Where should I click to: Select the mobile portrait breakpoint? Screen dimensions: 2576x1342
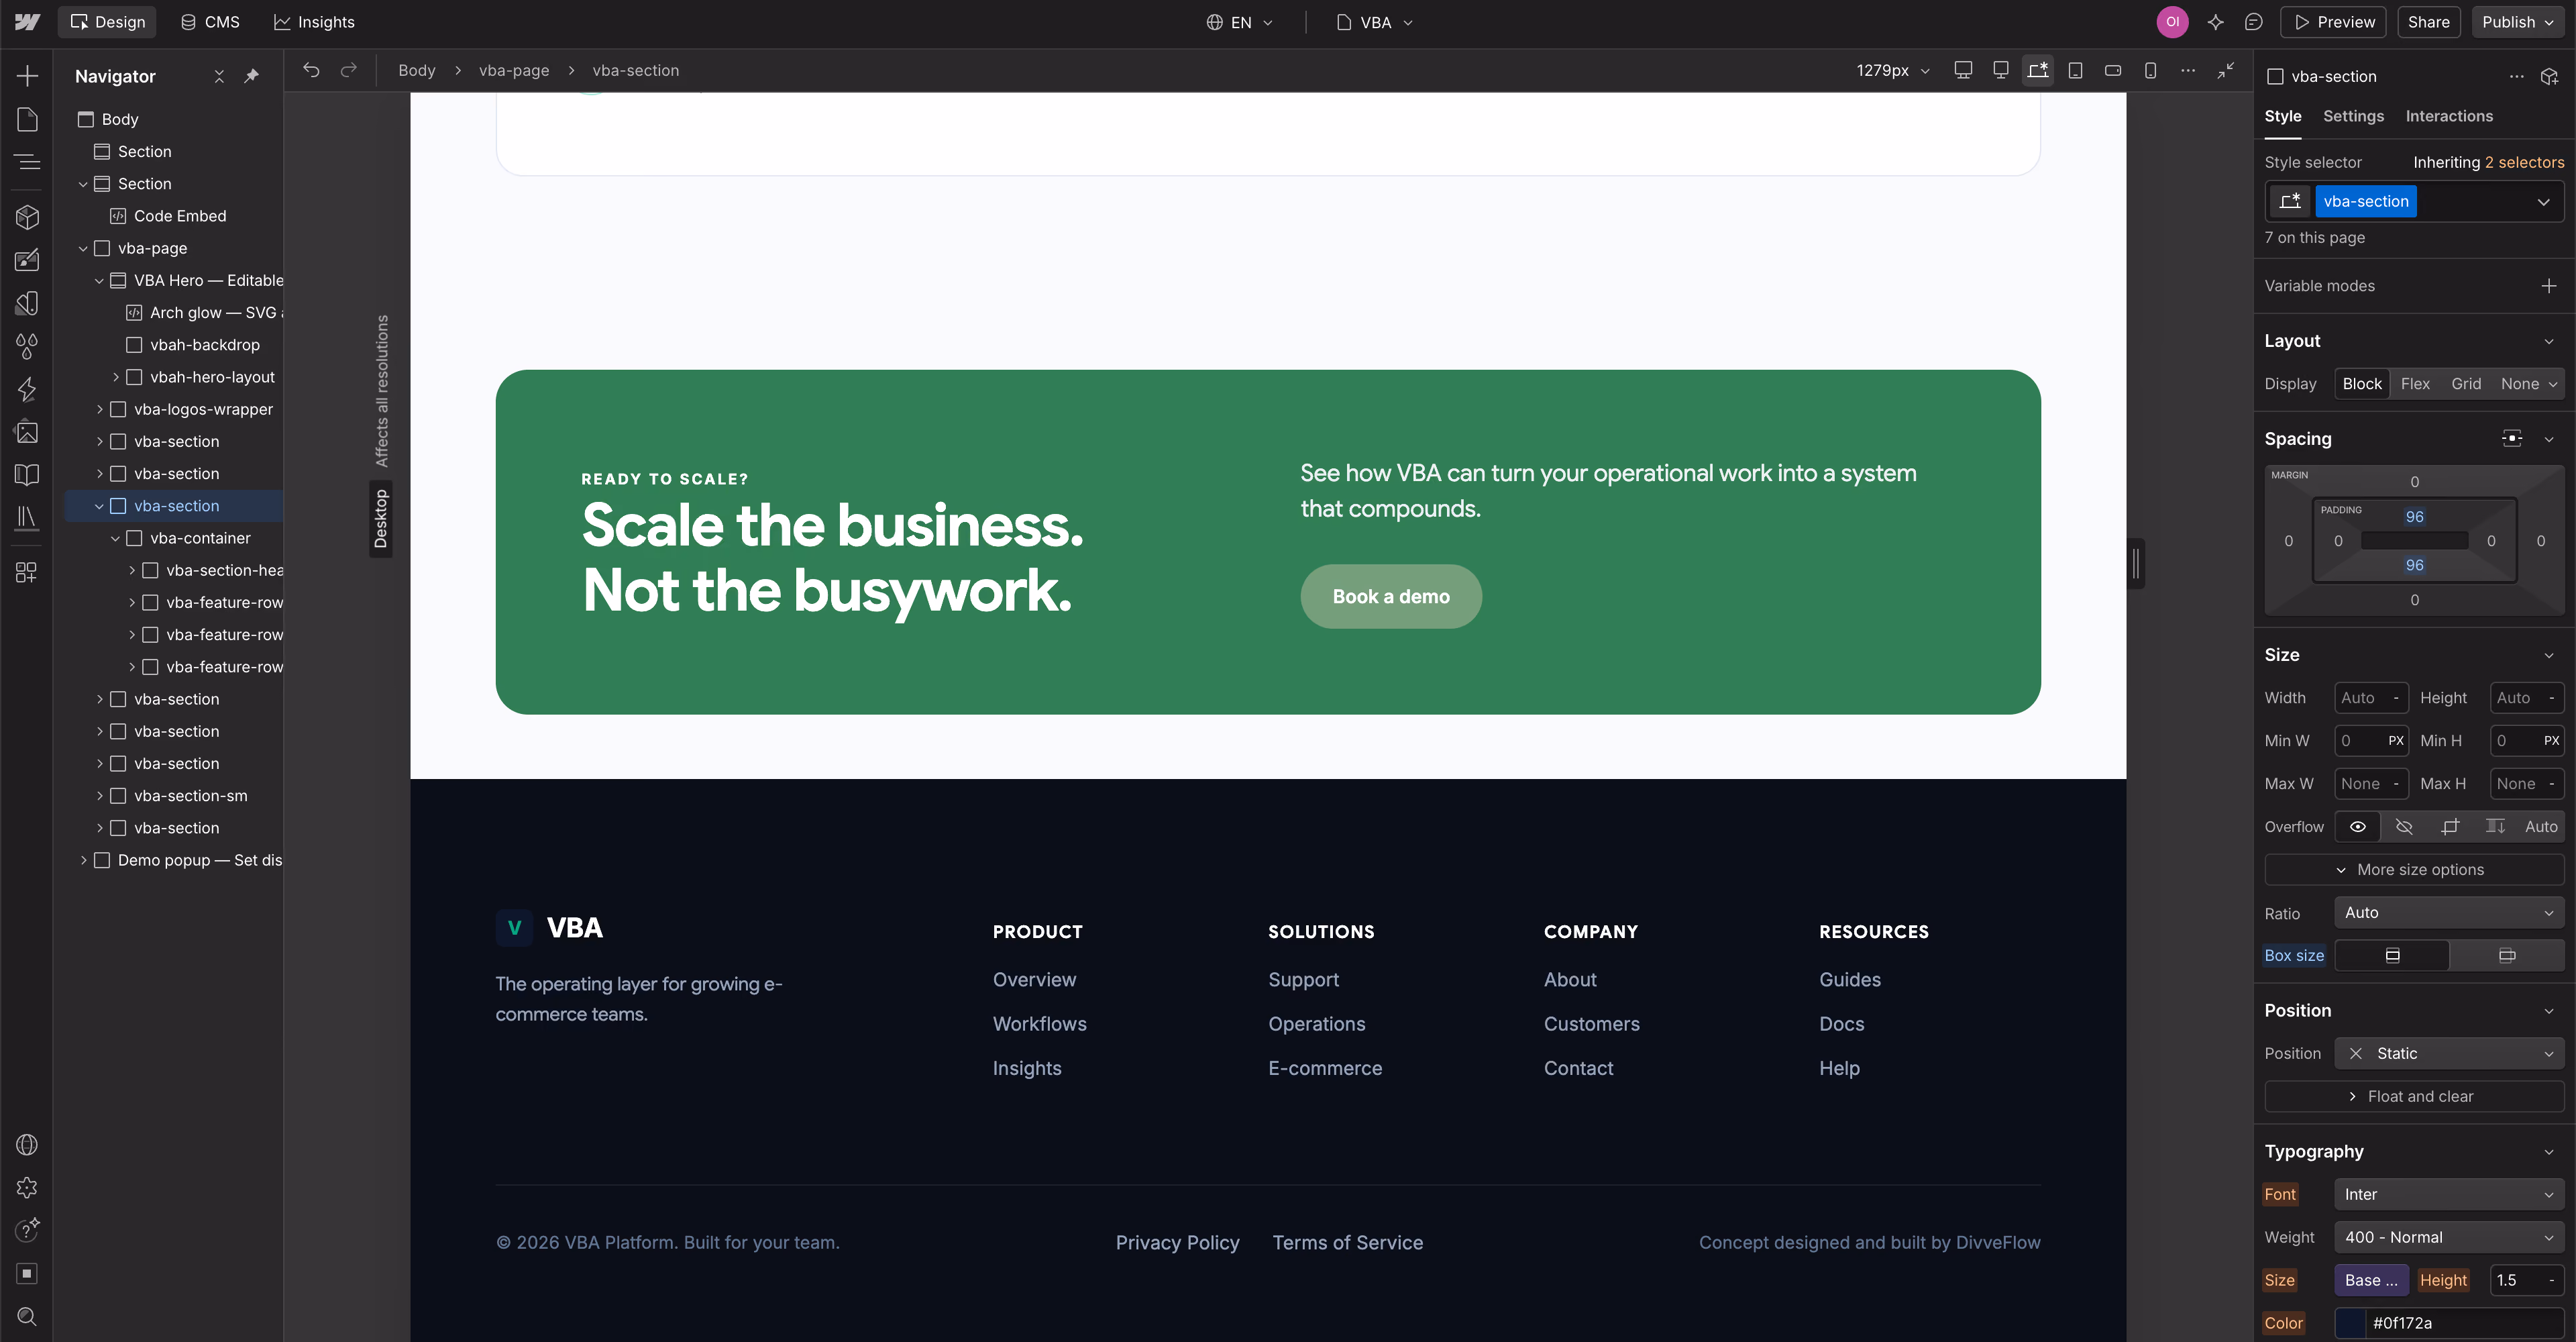pos(2150,70)
